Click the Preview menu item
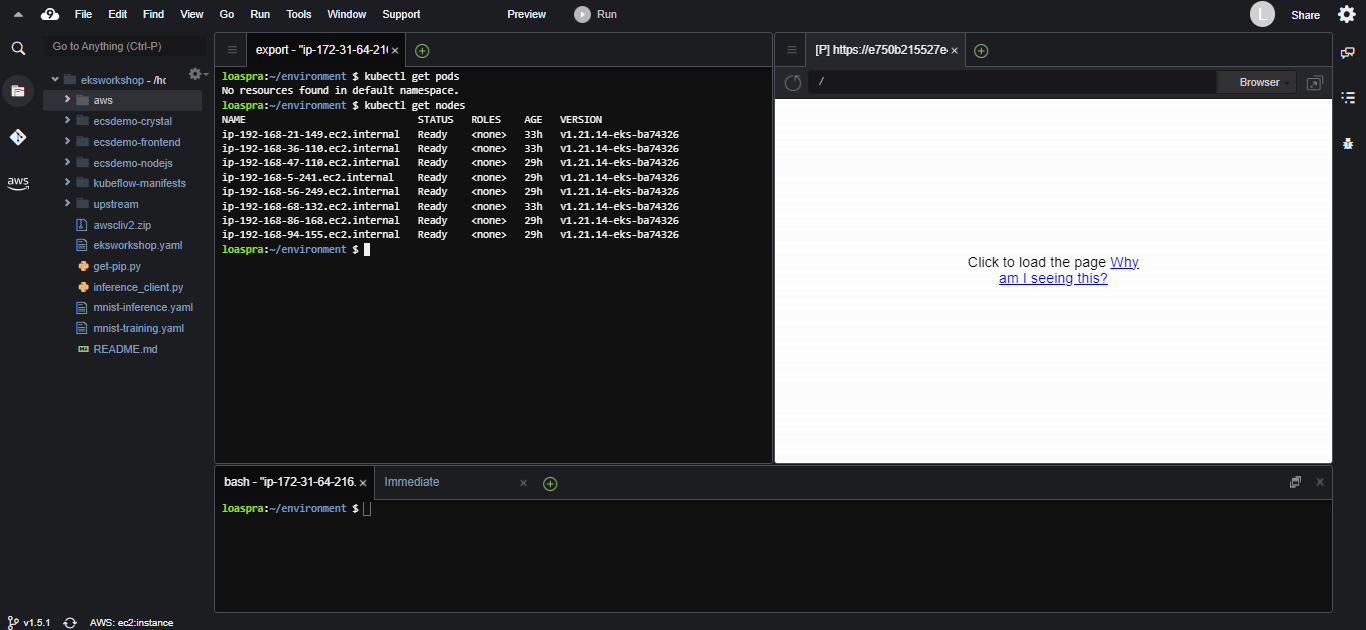The image size is (1366, 630). [x=526, y=14]
